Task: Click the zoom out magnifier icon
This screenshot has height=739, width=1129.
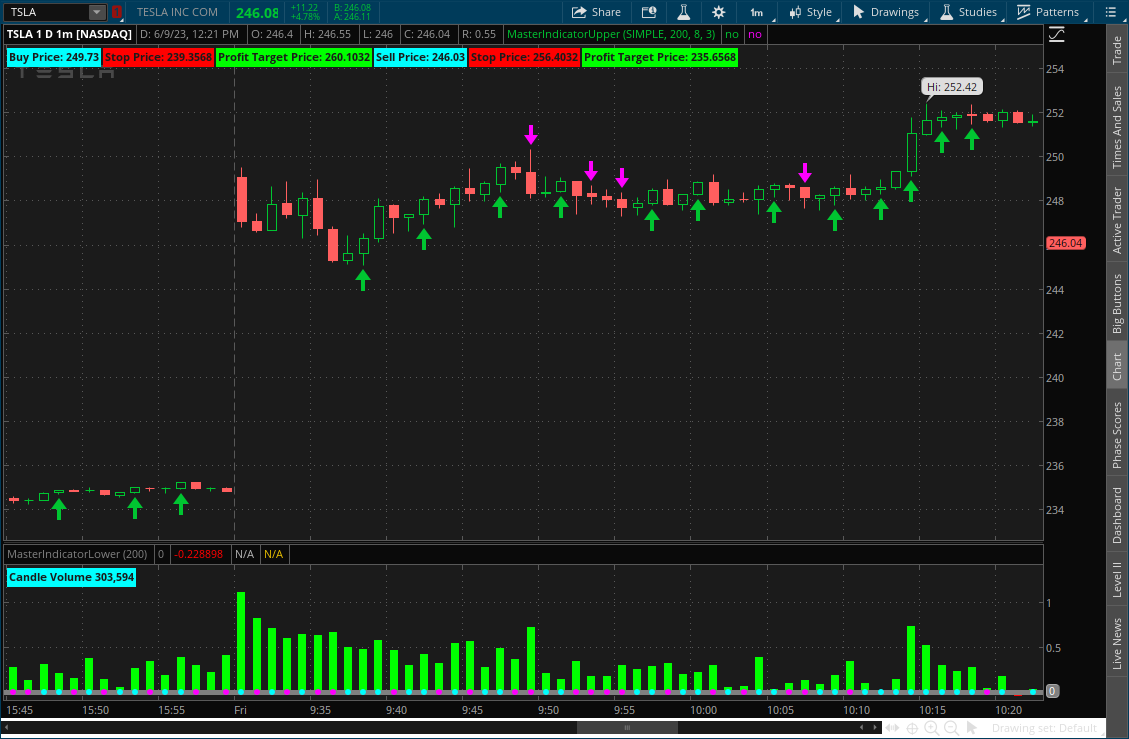Action: 951,728
